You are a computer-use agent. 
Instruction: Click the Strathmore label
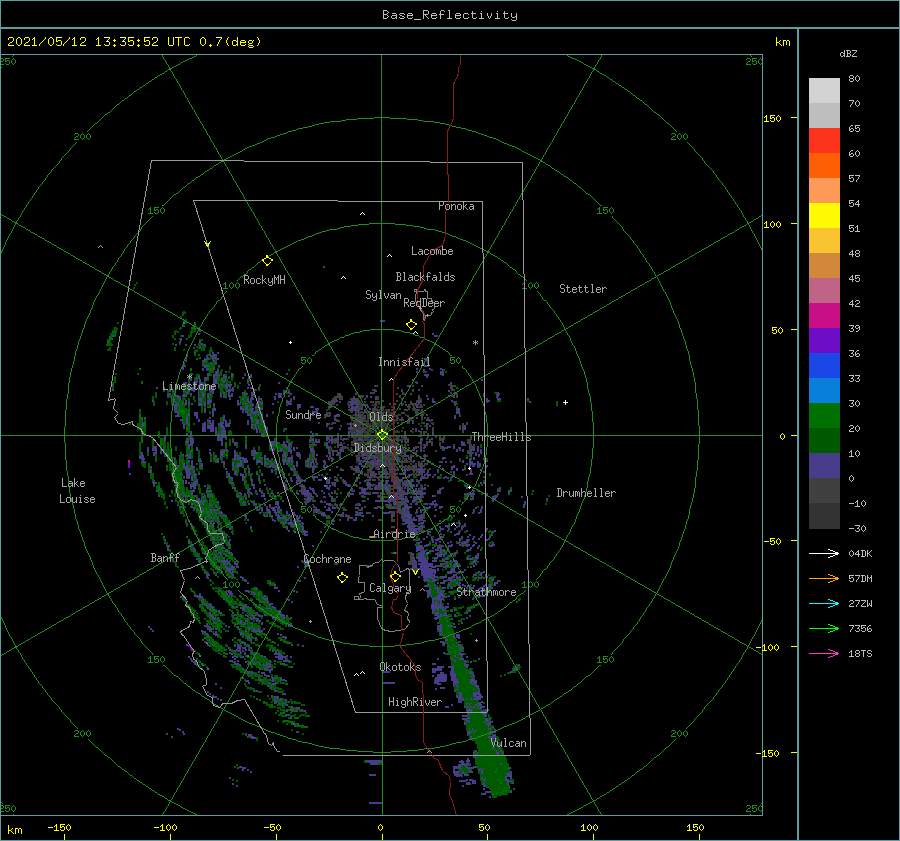486,592
